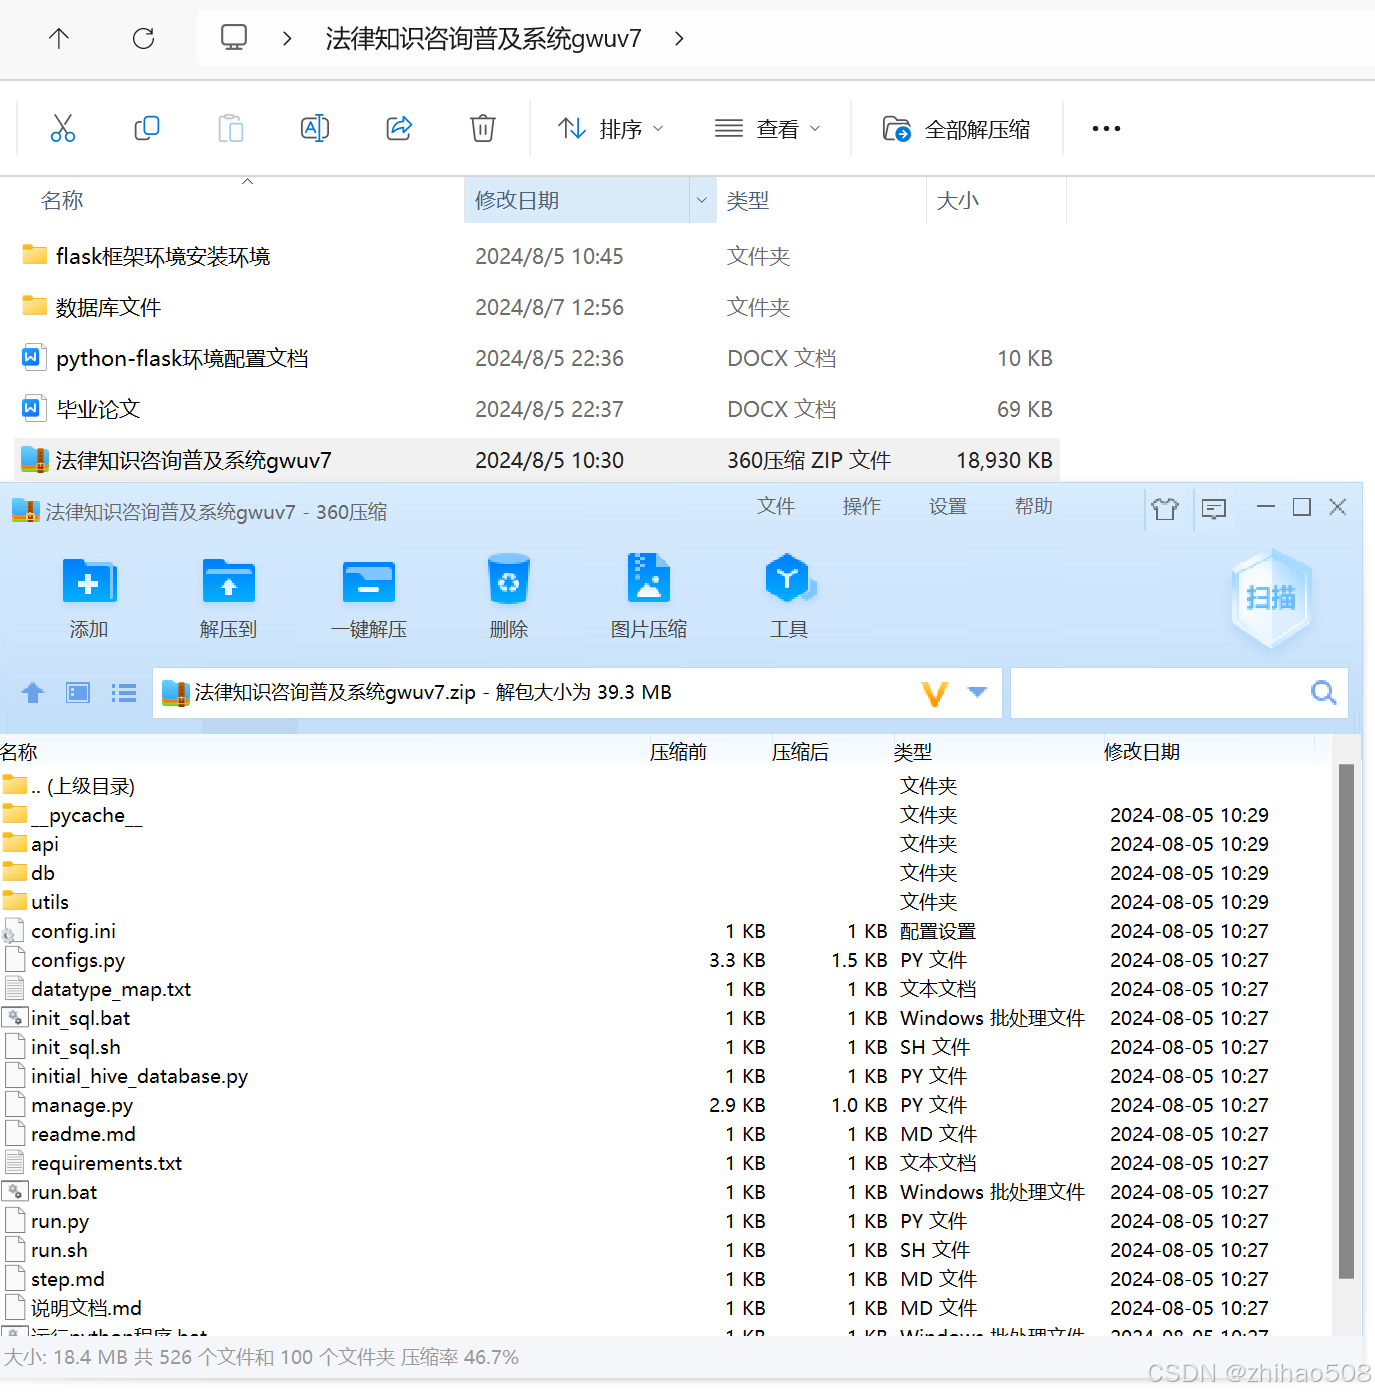The height and width of the screenshot is (1396, 1375).
Task: Select the Rename icon in Explorer toolbar
Action: click(x=314, y=128)
